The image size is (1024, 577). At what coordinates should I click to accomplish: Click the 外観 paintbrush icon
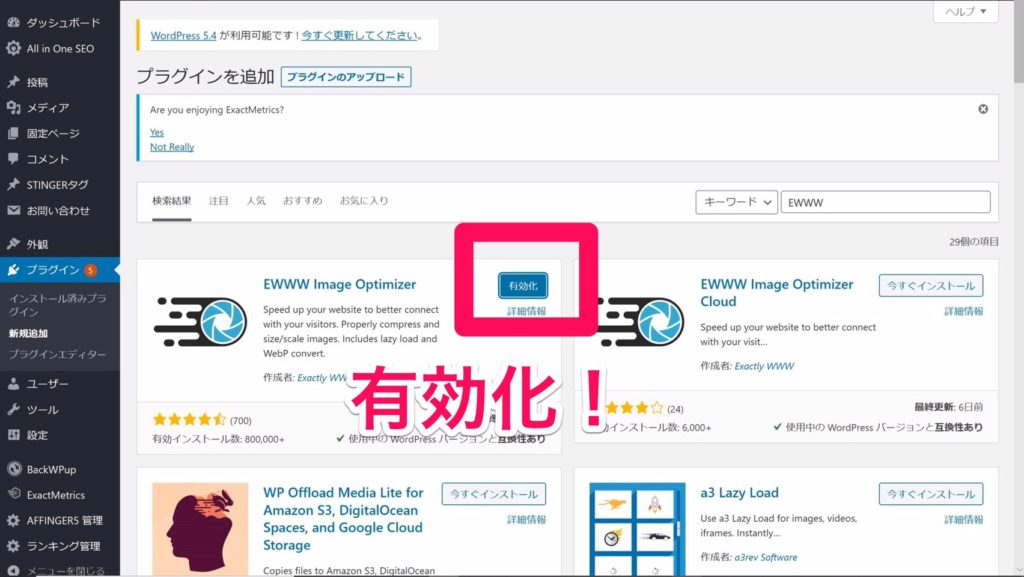point(13,244)
